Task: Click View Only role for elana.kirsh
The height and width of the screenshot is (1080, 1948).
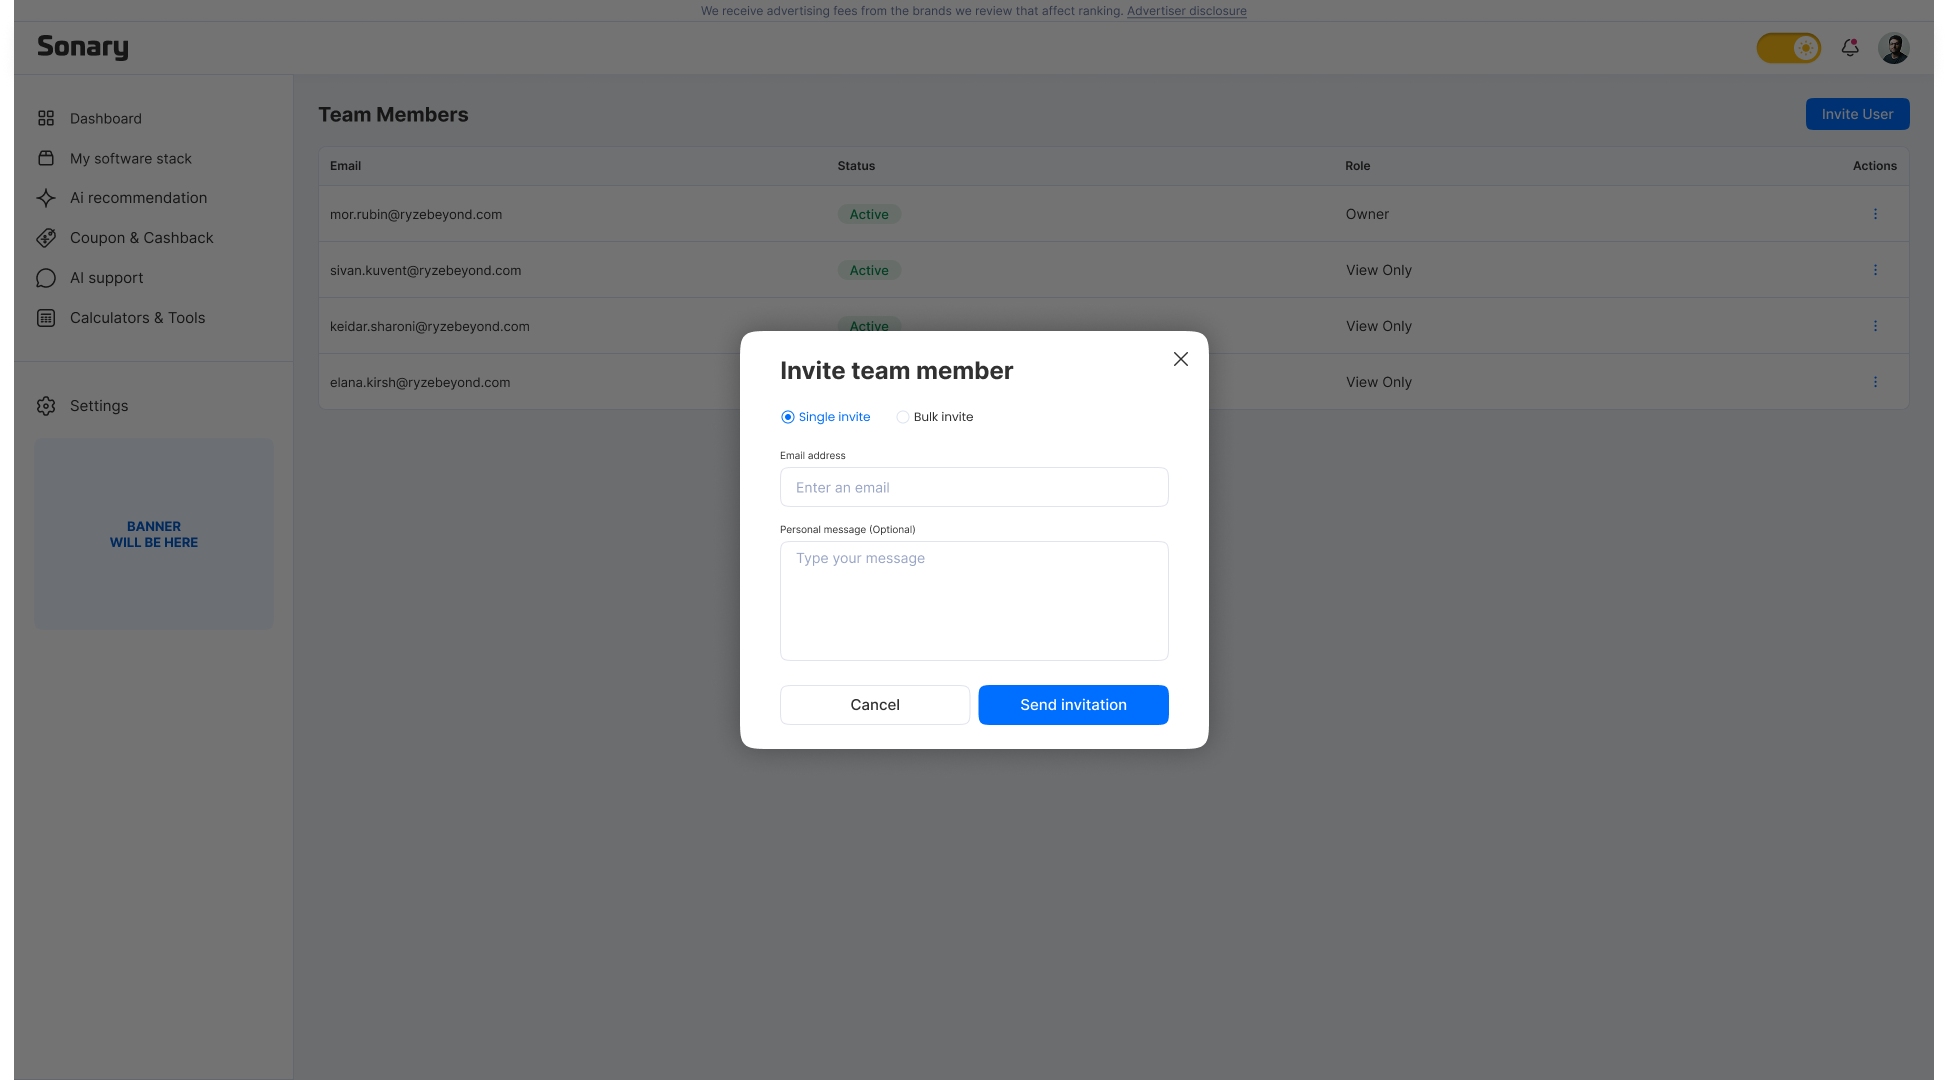Action: point(1378,382)
